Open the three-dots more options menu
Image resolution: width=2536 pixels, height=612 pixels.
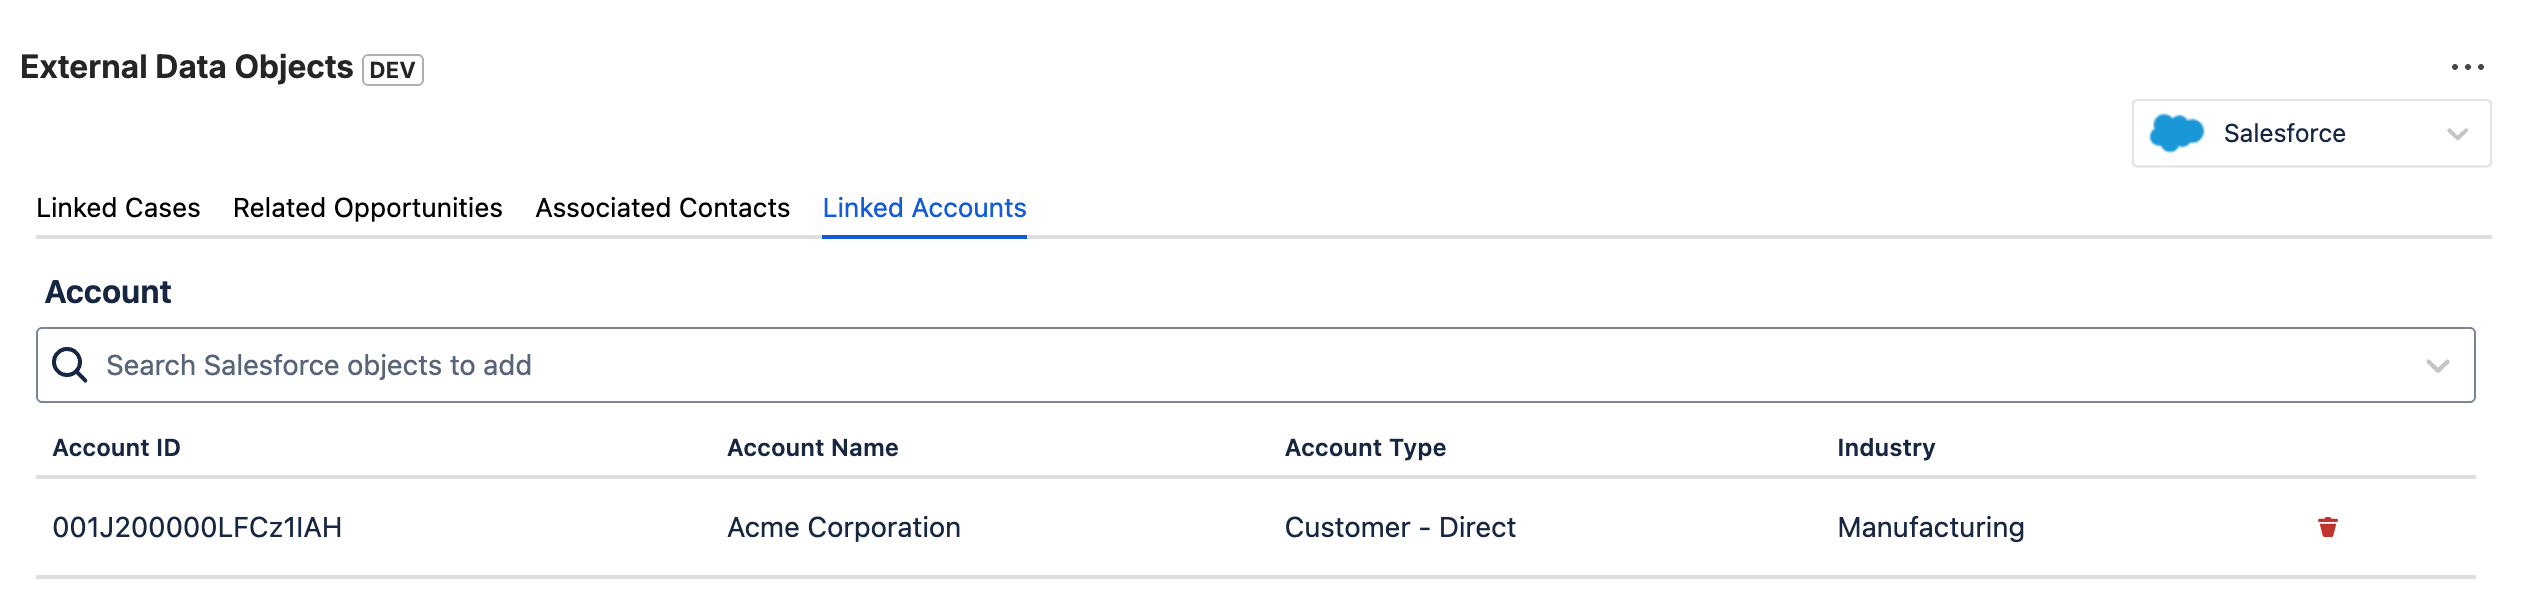pyautogui.click(x=2467, y=67)
